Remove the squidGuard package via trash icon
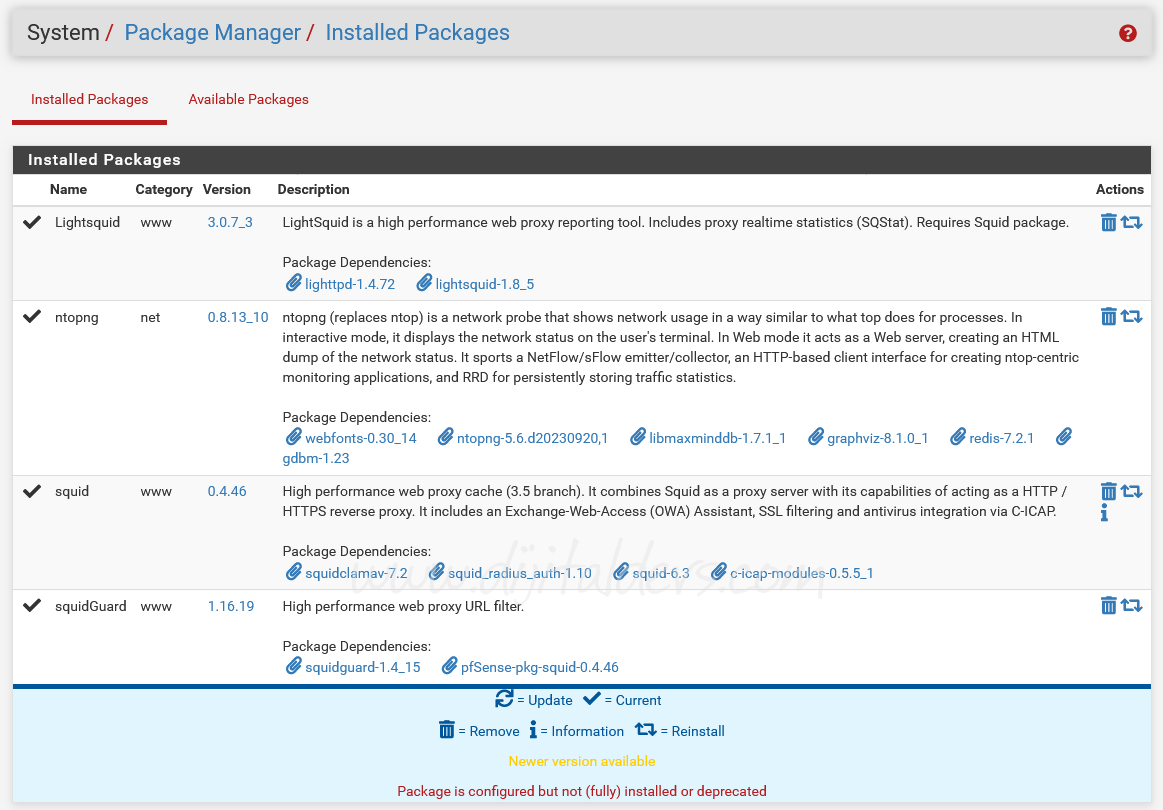1163x810 pixels. [x=1108, y=605]
